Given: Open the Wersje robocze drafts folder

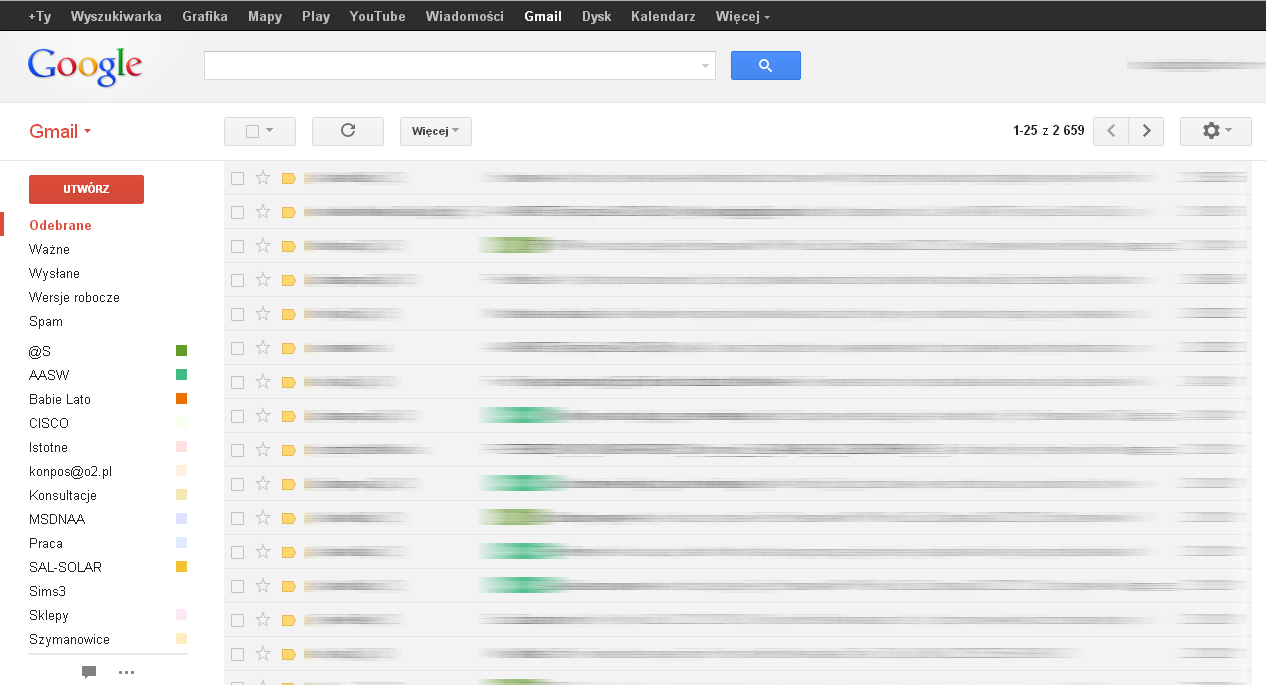Looking at the screenshot, I should tap(74, 298).
